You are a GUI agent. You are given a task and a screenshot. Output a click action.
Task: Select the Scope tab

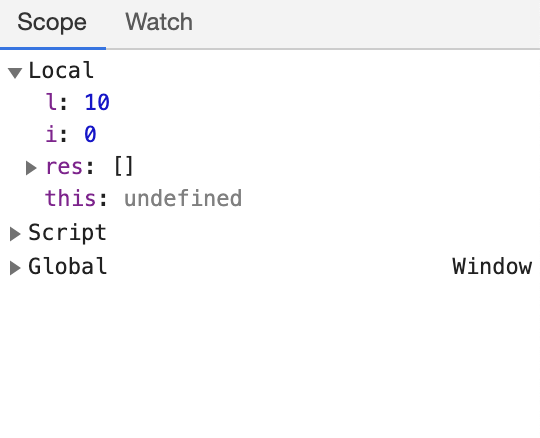pos(52,22)
